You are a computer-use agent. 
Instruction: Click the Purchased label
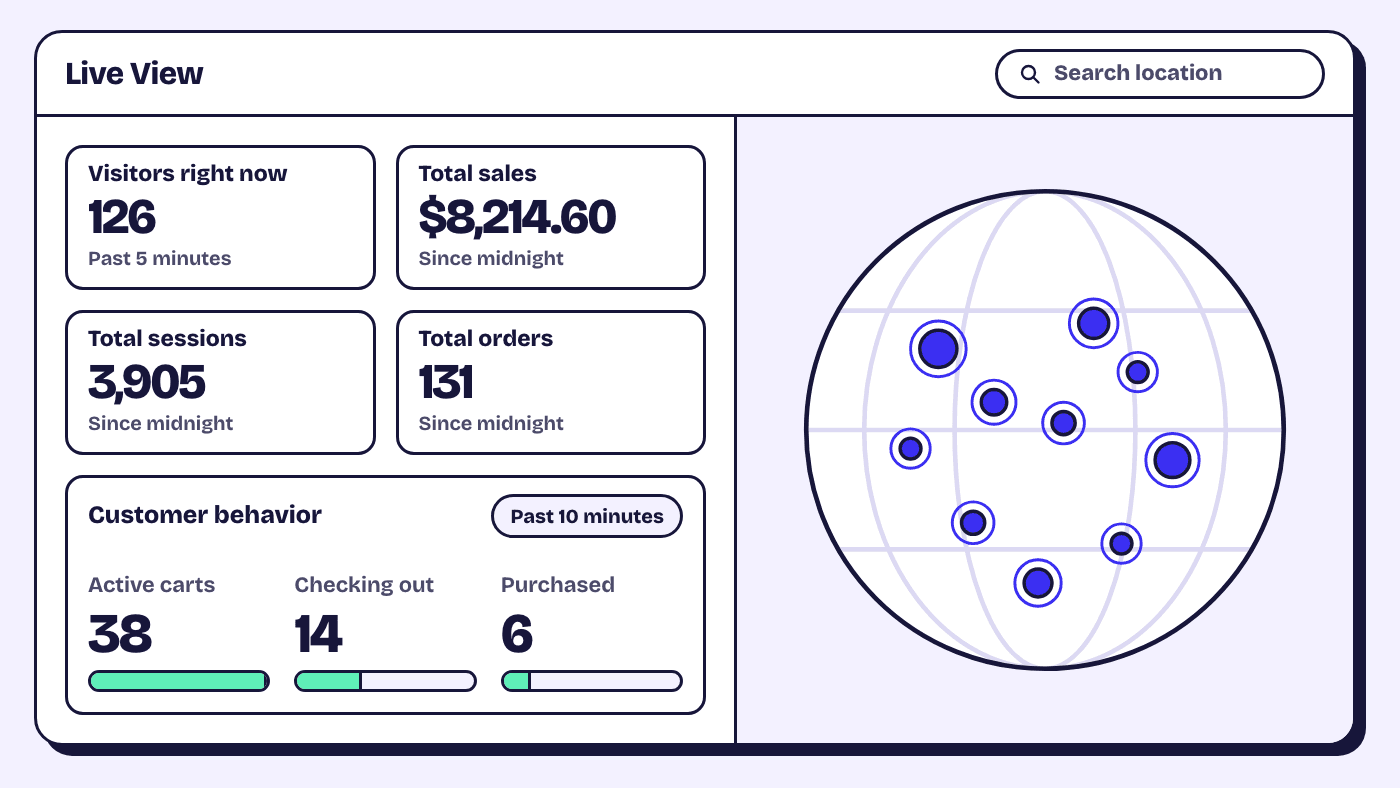[558, 585]
